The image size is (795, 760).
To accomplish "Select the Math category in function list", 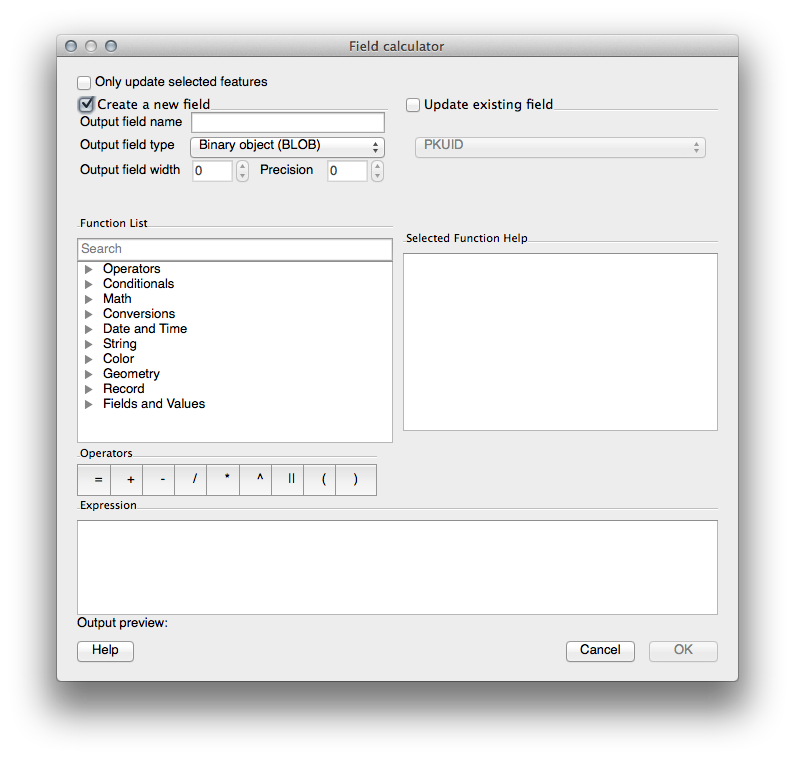I will coord(117,298).
